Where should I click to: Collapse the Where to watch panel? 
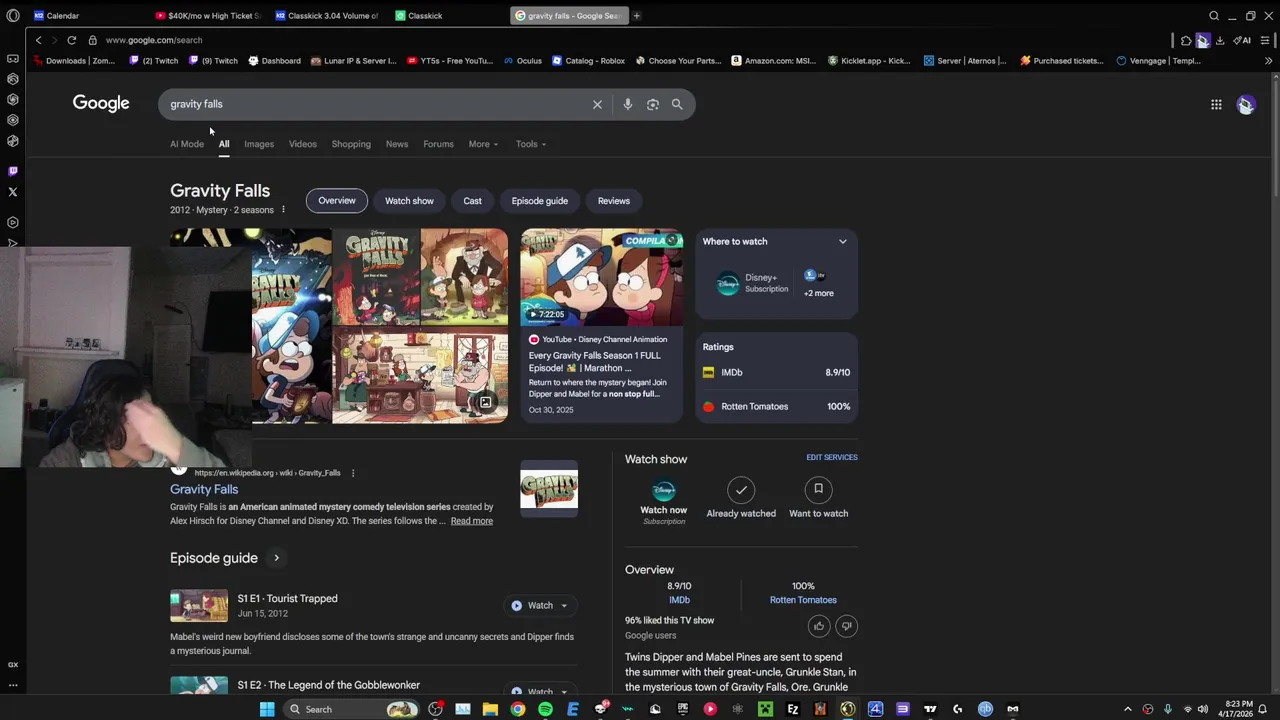coord(842,241)
